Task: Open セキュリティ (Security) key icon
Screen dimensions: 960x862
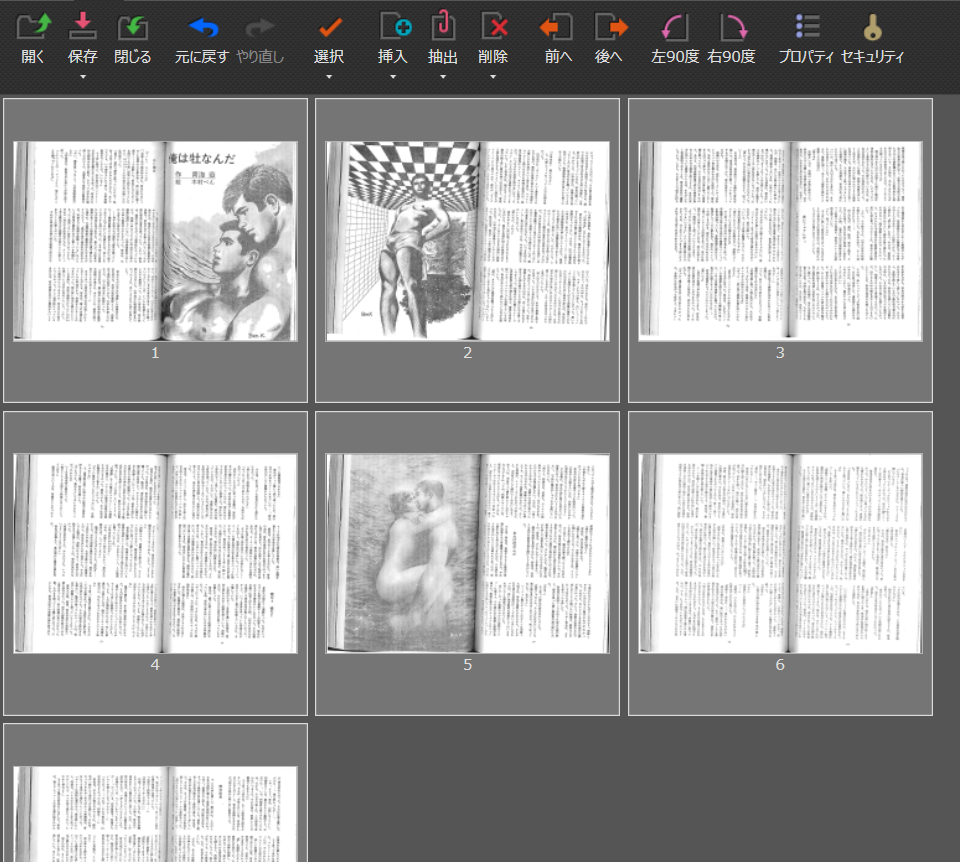Action: (x=872, y=27)
